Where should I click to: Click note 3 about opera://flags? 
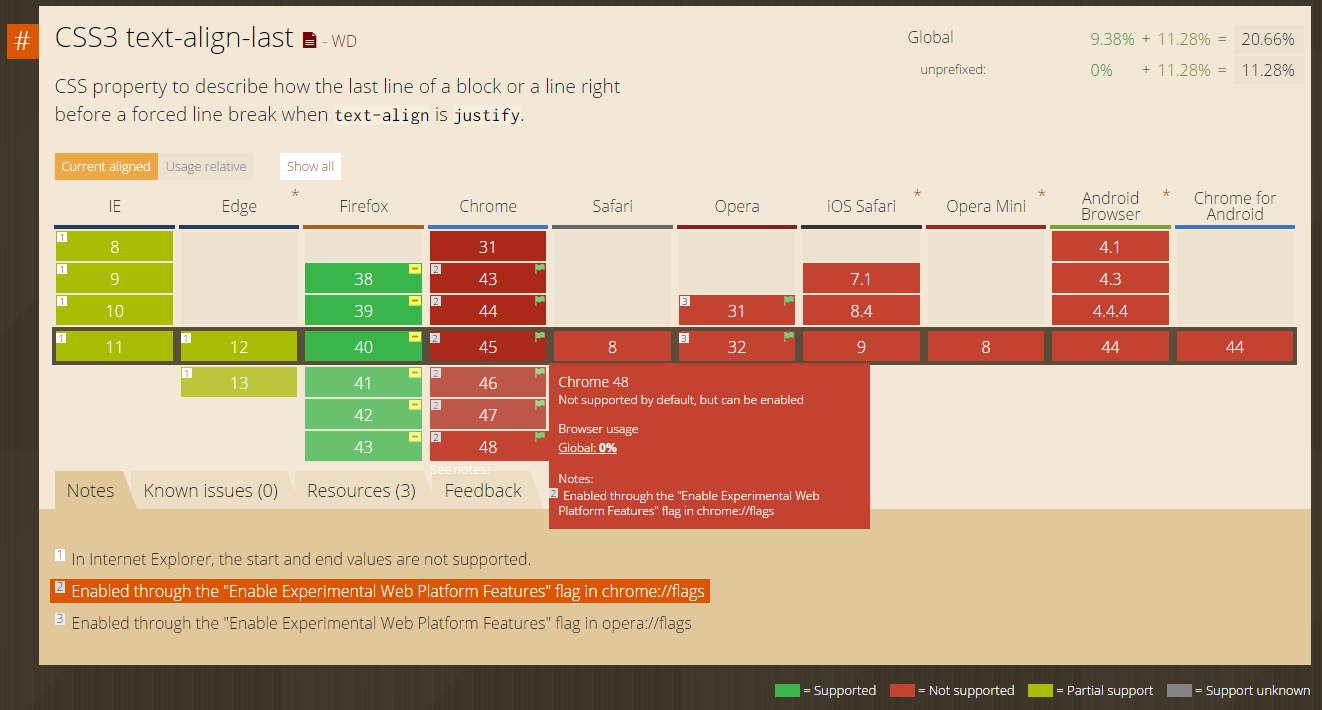[373, 623]
